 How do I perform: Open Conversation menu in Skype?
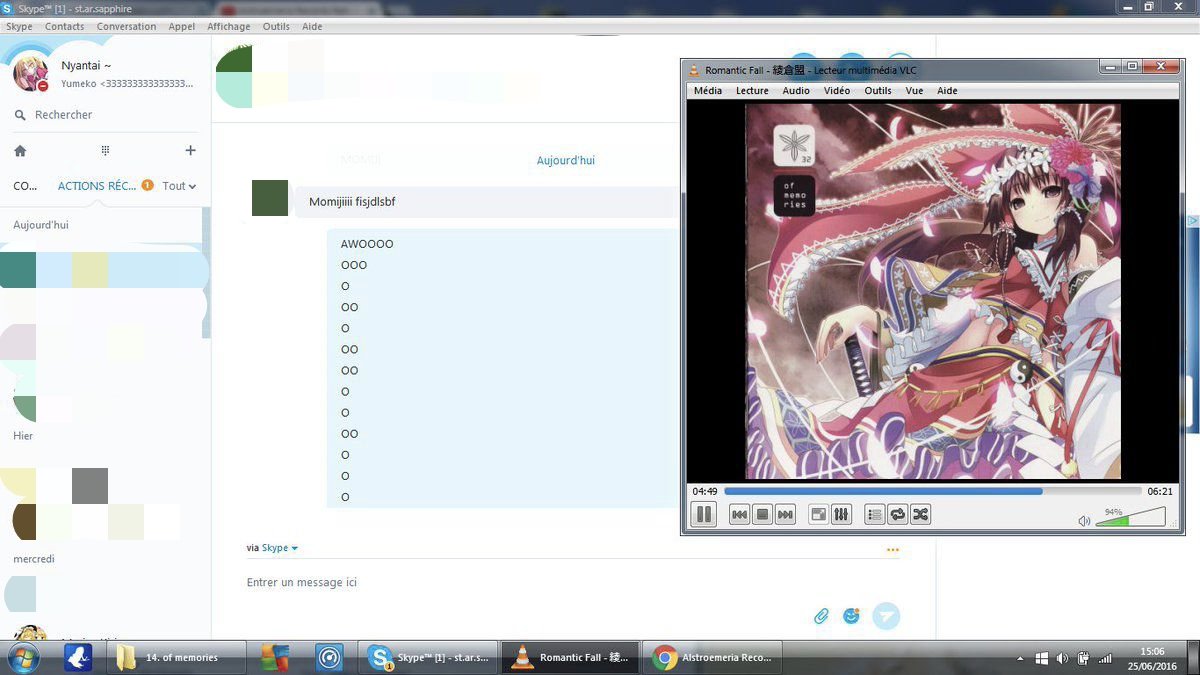126,26
